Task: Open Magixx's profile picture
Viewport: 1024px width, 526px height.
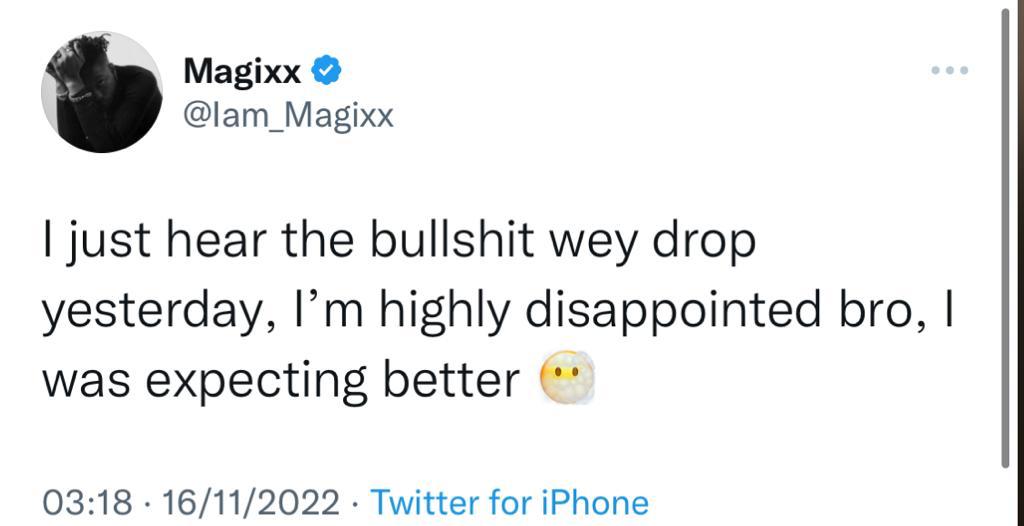Action: [101, 92]
